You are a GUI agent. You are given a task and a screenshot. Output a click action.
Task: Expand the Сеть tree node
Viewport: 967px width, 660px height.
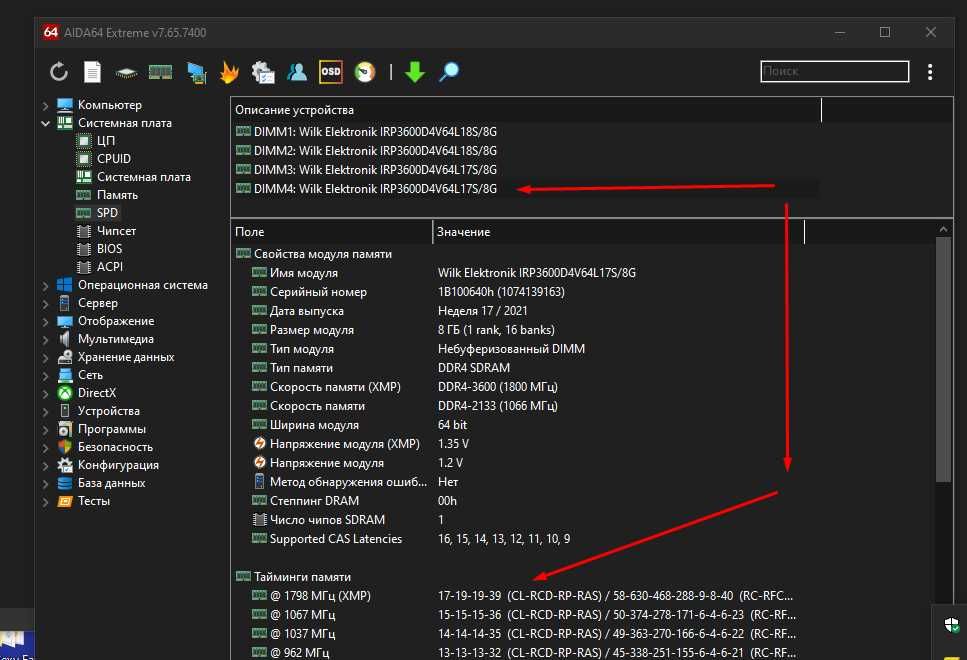point(45,375)
